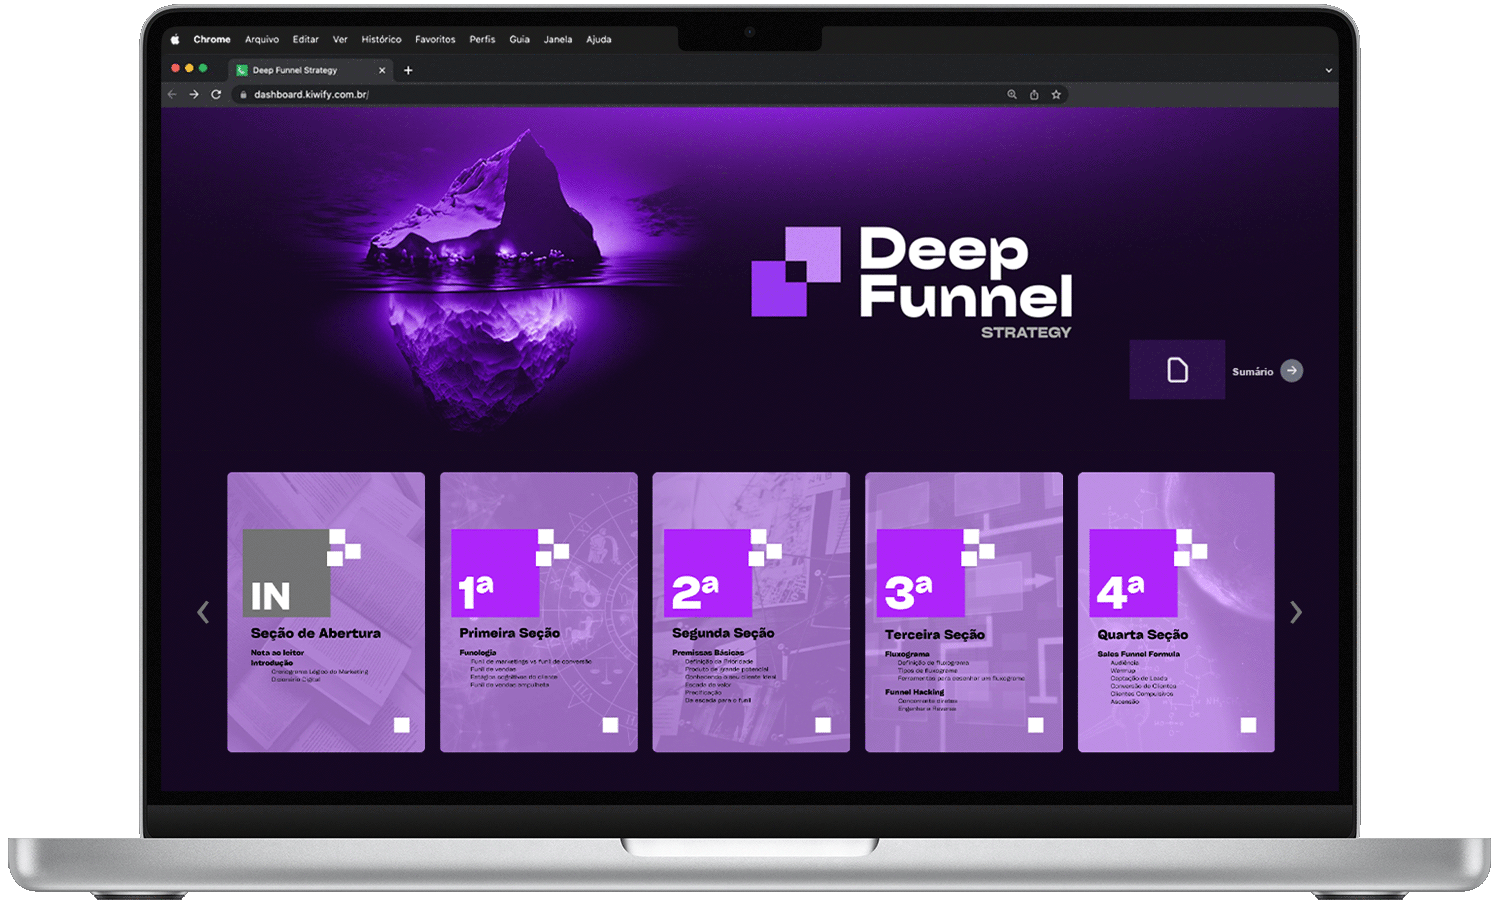Open the Sumário link
This screenshot has height=904, width=1500.
click(1252, 371)
